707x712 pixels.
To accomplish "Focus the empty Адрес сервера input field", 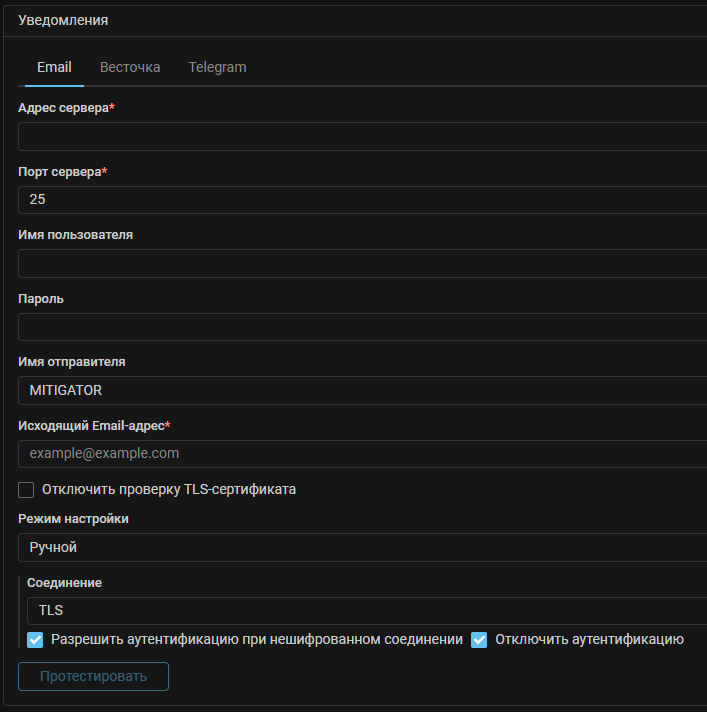I will coord(360,136).
